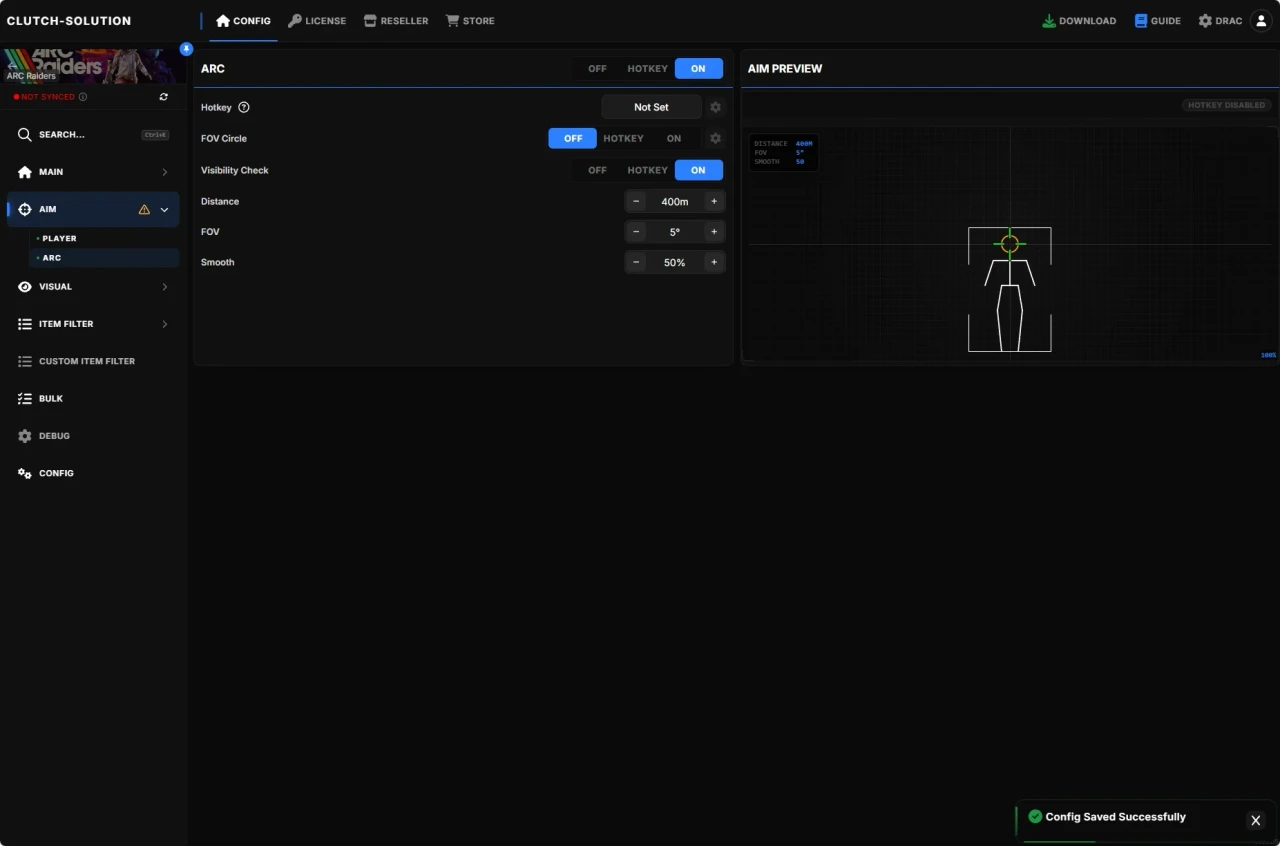Click the refresh sync icon
The height and width of the screenshot is (846, 1280).
pos(164,97)
